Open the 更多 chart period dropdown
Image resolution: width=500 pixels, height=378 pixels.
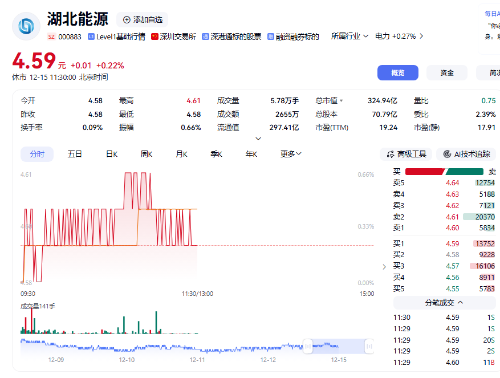click(x=291, y=154)
